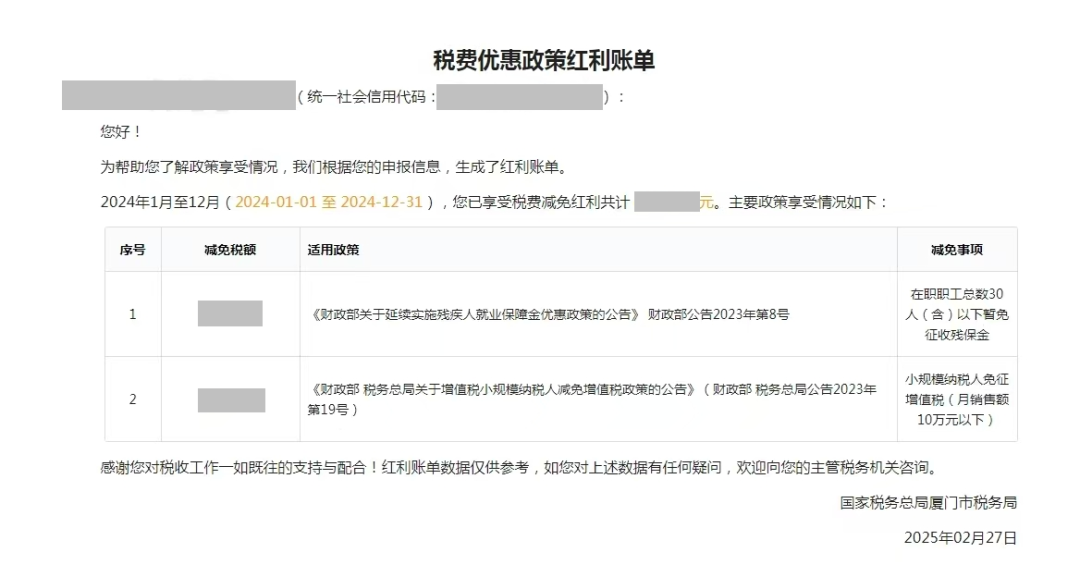Click the closing sentence starting 感谢您对税收工作

[x=520, y=468]
